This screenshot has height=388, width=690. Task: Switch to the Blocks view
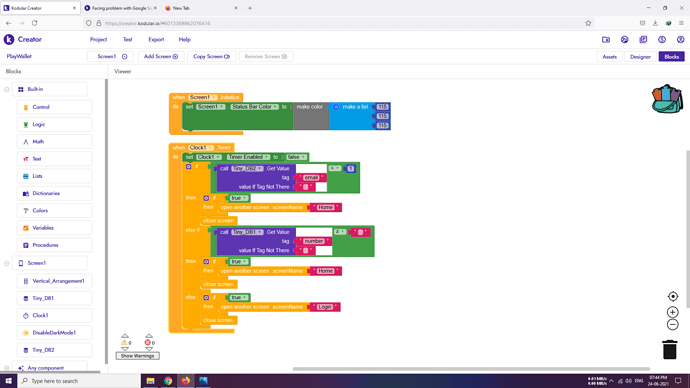(672, 57)
